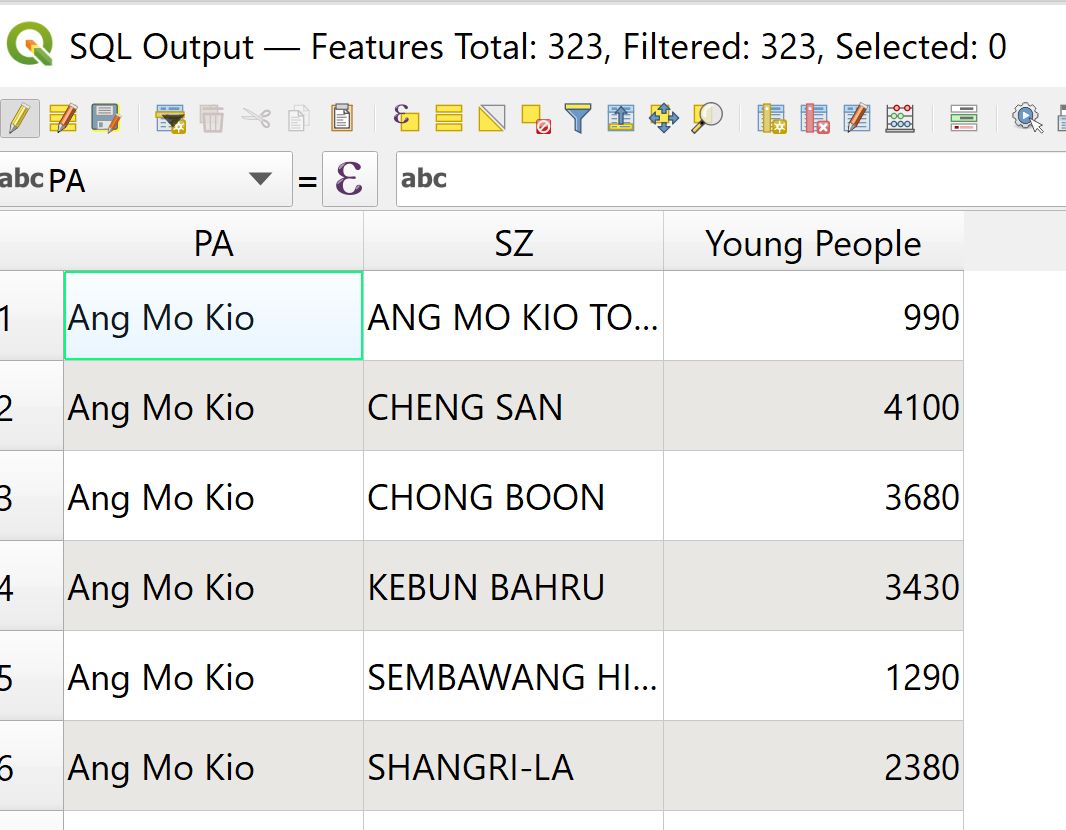Screen dimensions: 1066x830
Task: Paste features from the clipboard
Action: coord(342,119)
